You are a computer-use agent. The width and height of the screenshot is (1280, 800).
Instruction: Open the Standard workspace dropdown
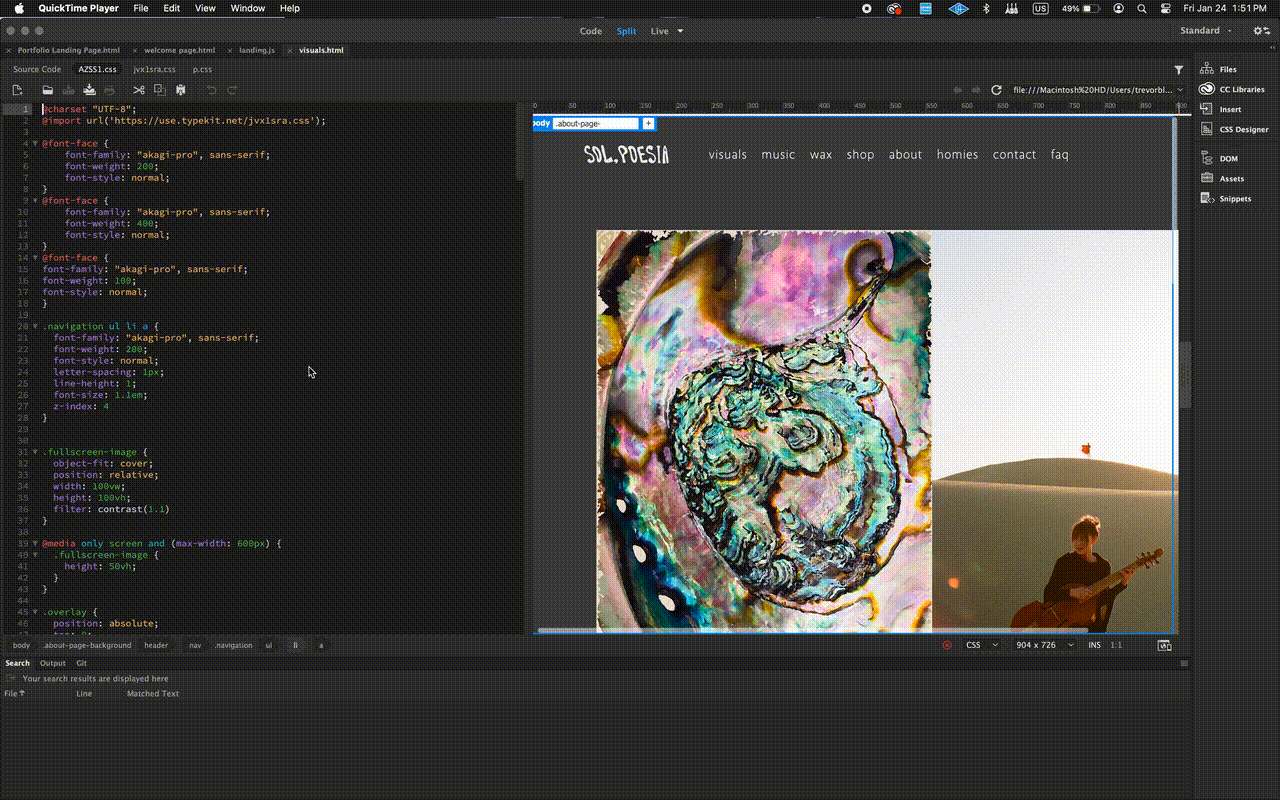click(1206, 31)
